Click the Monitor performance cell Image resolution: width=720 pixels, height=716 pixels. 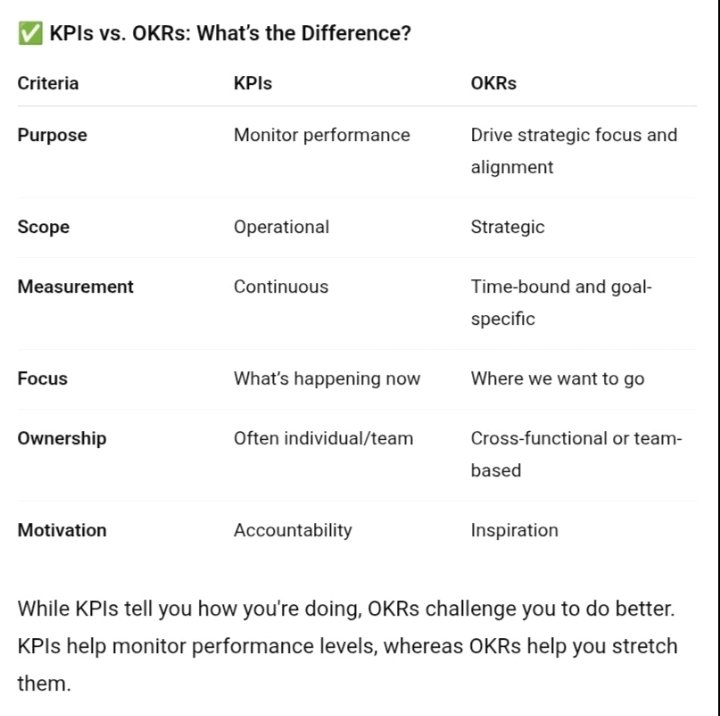pyautogui.click(x=321, y=135)
